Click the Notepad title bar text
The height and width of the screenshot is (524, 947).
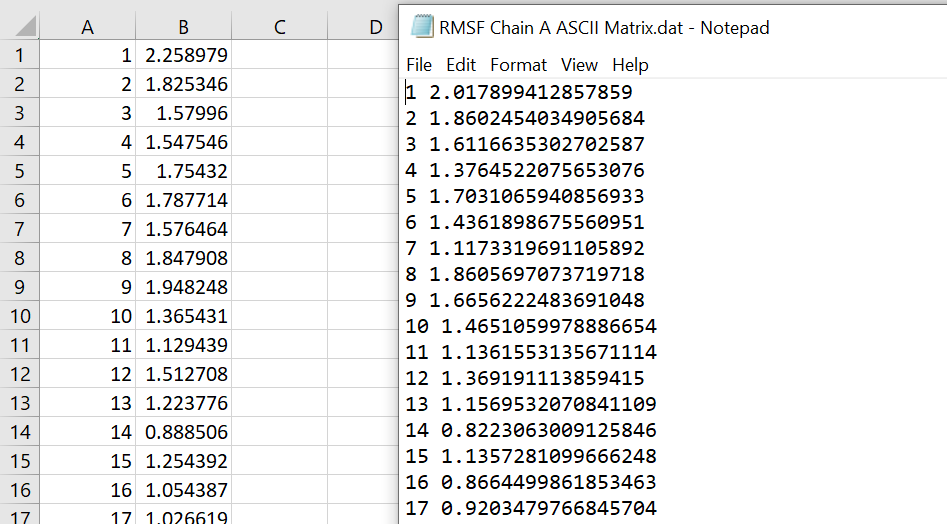tap(604, 27)
